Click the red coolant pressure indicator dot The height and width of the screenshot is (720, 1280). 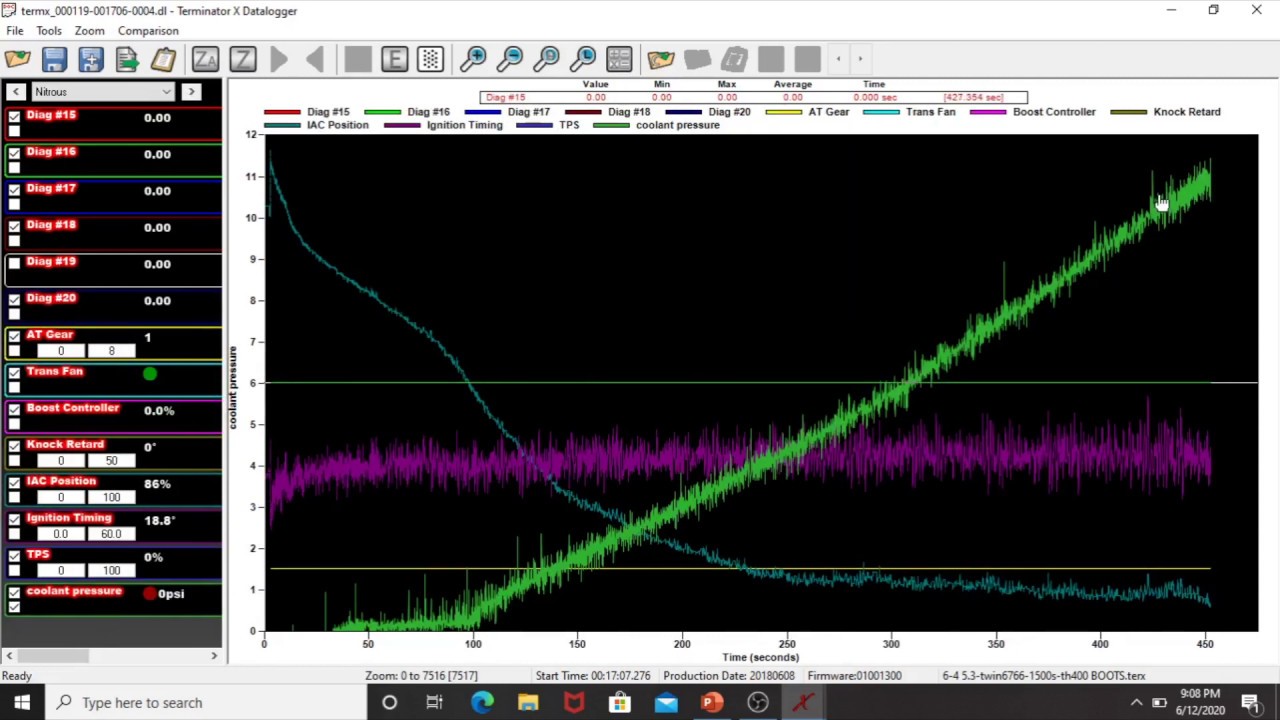point(150,594)
